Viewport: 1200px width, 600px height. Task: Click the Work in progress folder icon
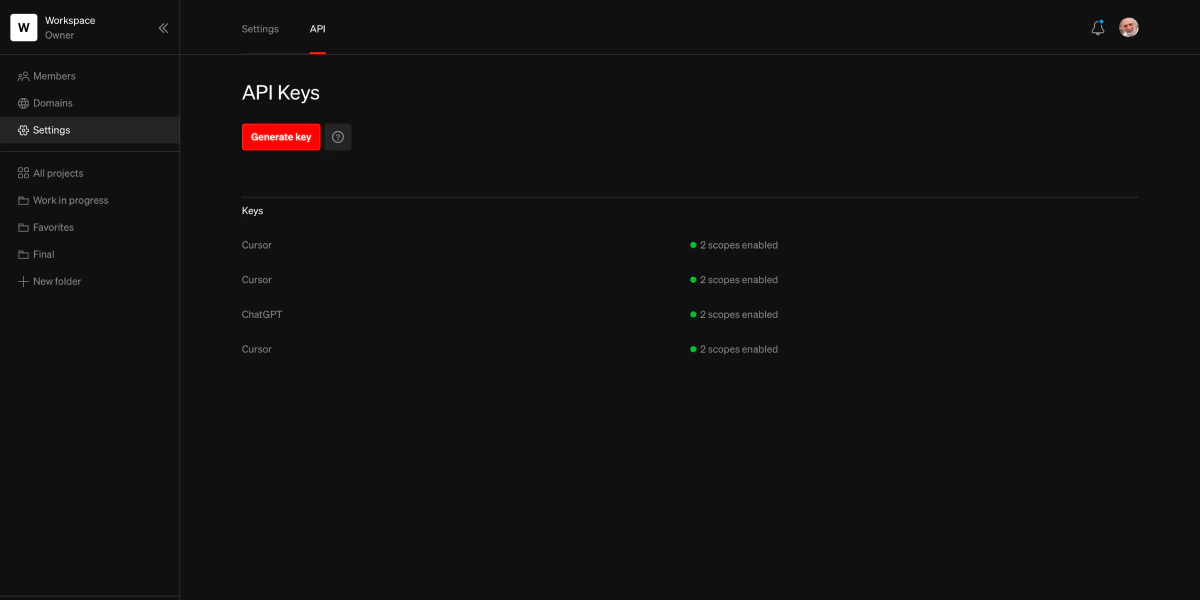pyautogui.click(x=24, y=200)
